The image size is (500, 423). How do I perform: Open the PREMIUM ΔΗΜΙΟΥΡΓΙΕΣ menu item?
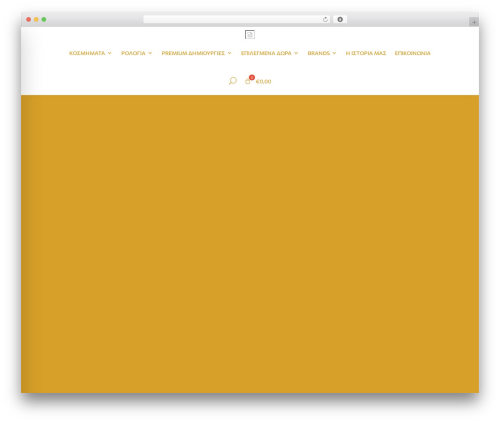(x=193, y=53)
